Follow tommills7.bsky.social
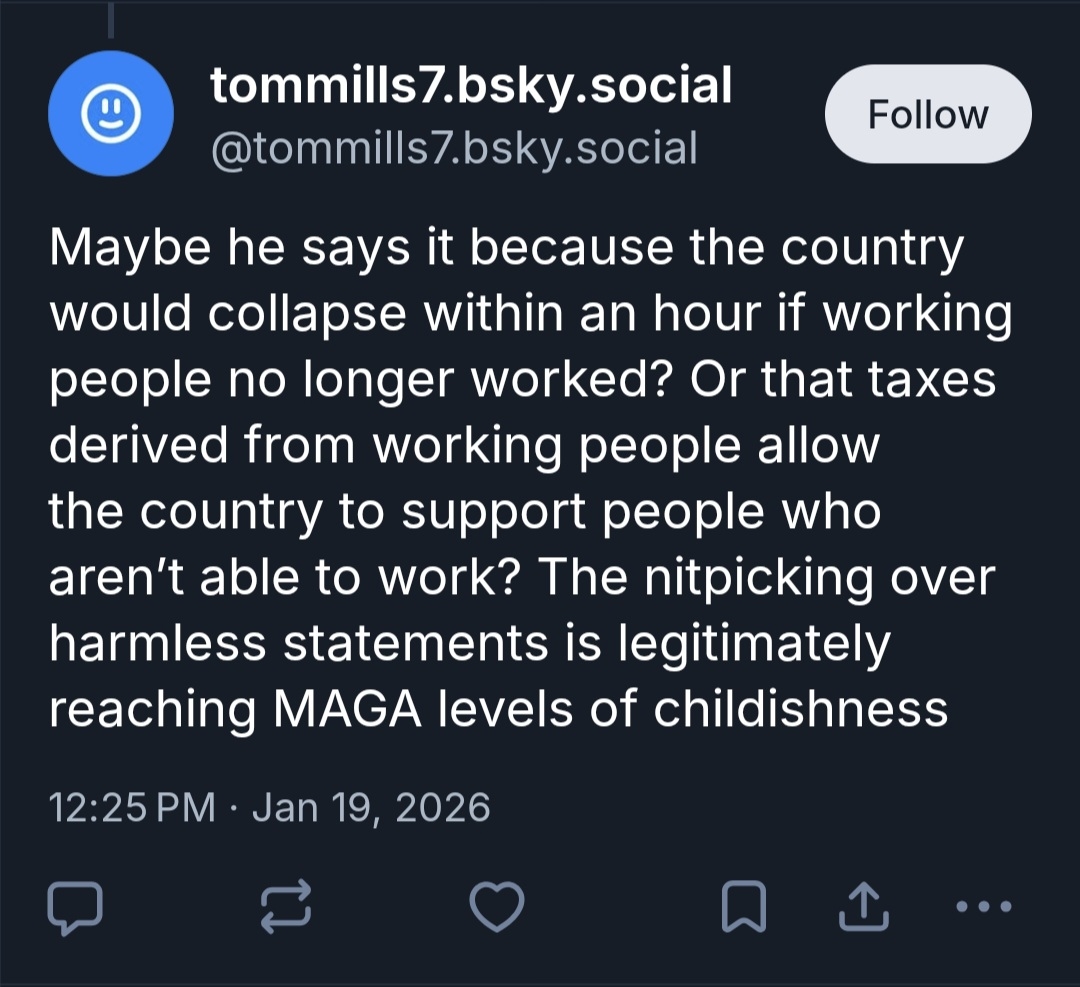1080x987 pixels. tap(927, 115)
